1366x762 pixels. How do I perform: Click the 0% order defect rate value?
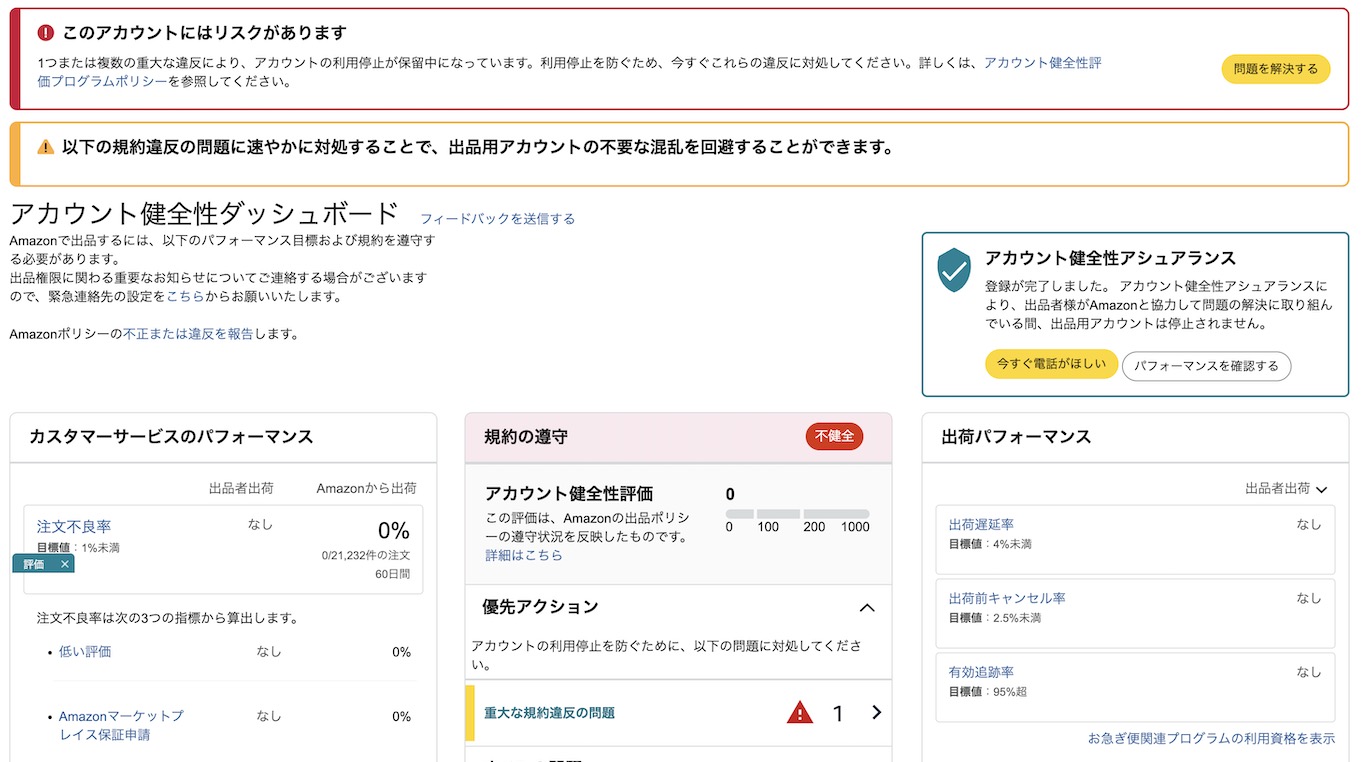(393, 530)
